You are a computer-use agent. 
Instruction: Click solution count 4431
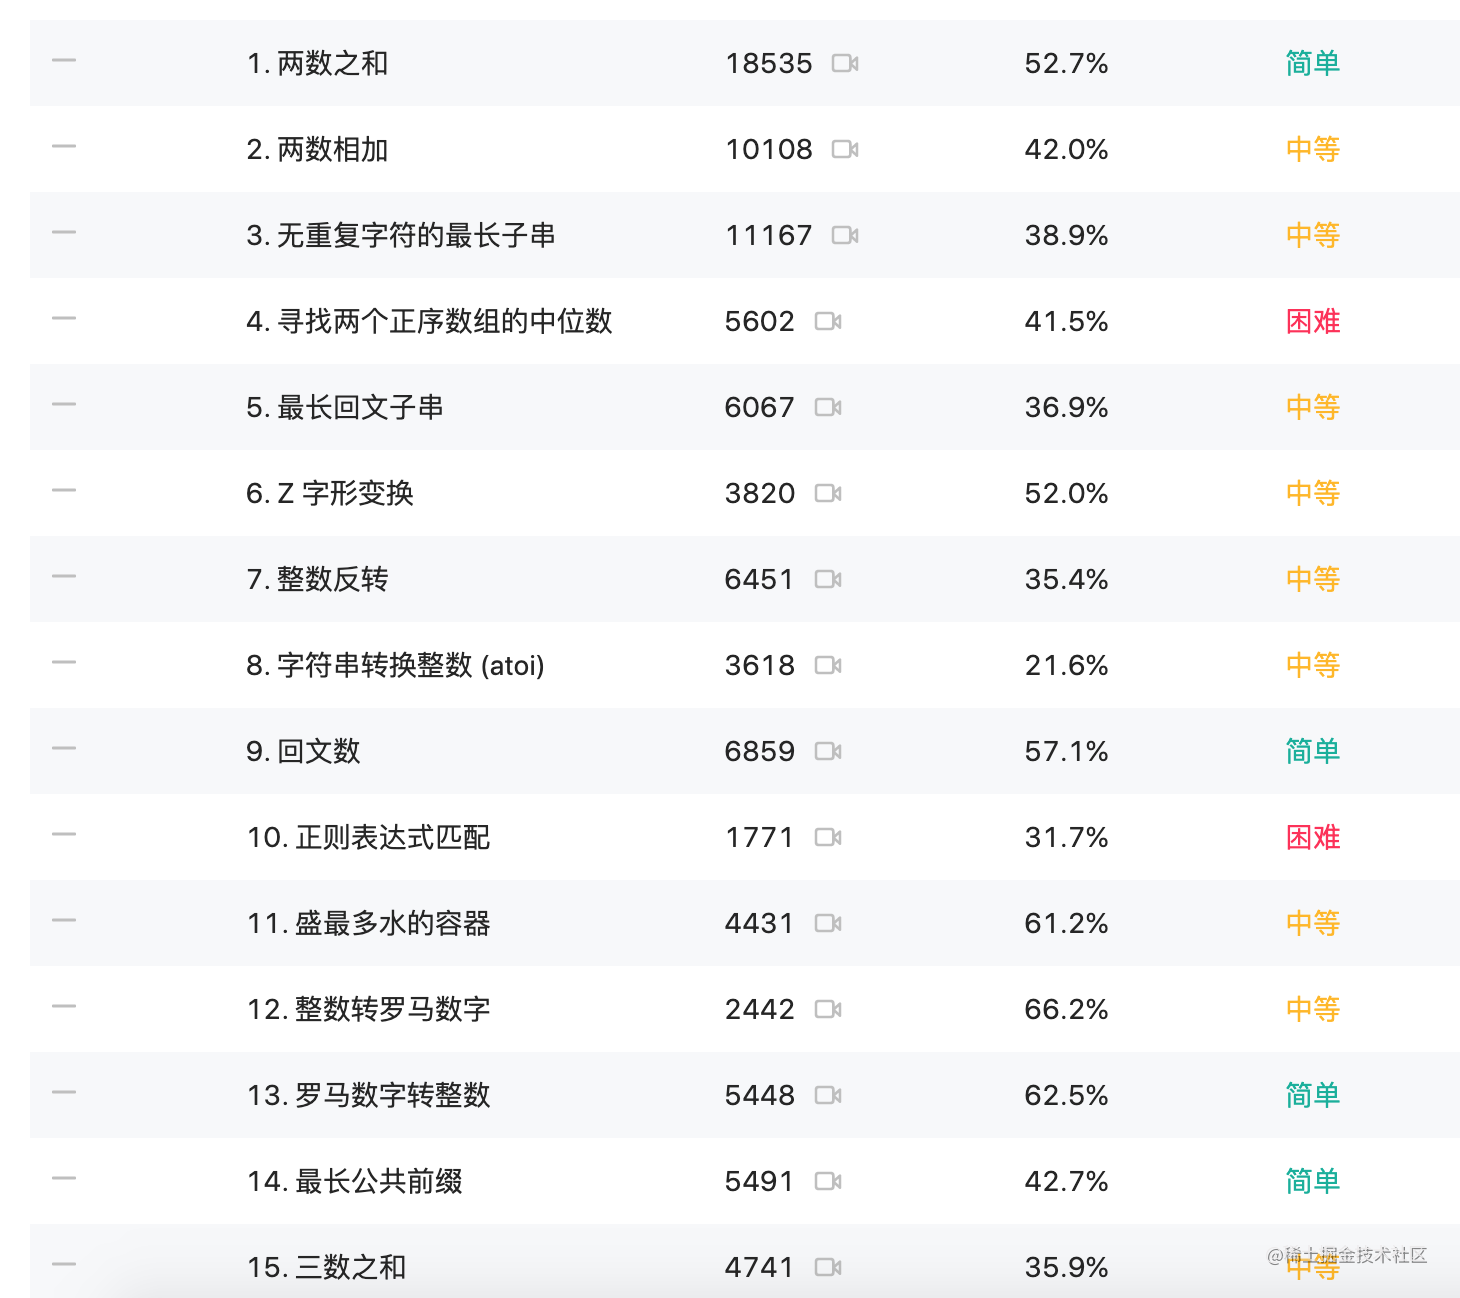click(x=760, y=923)
